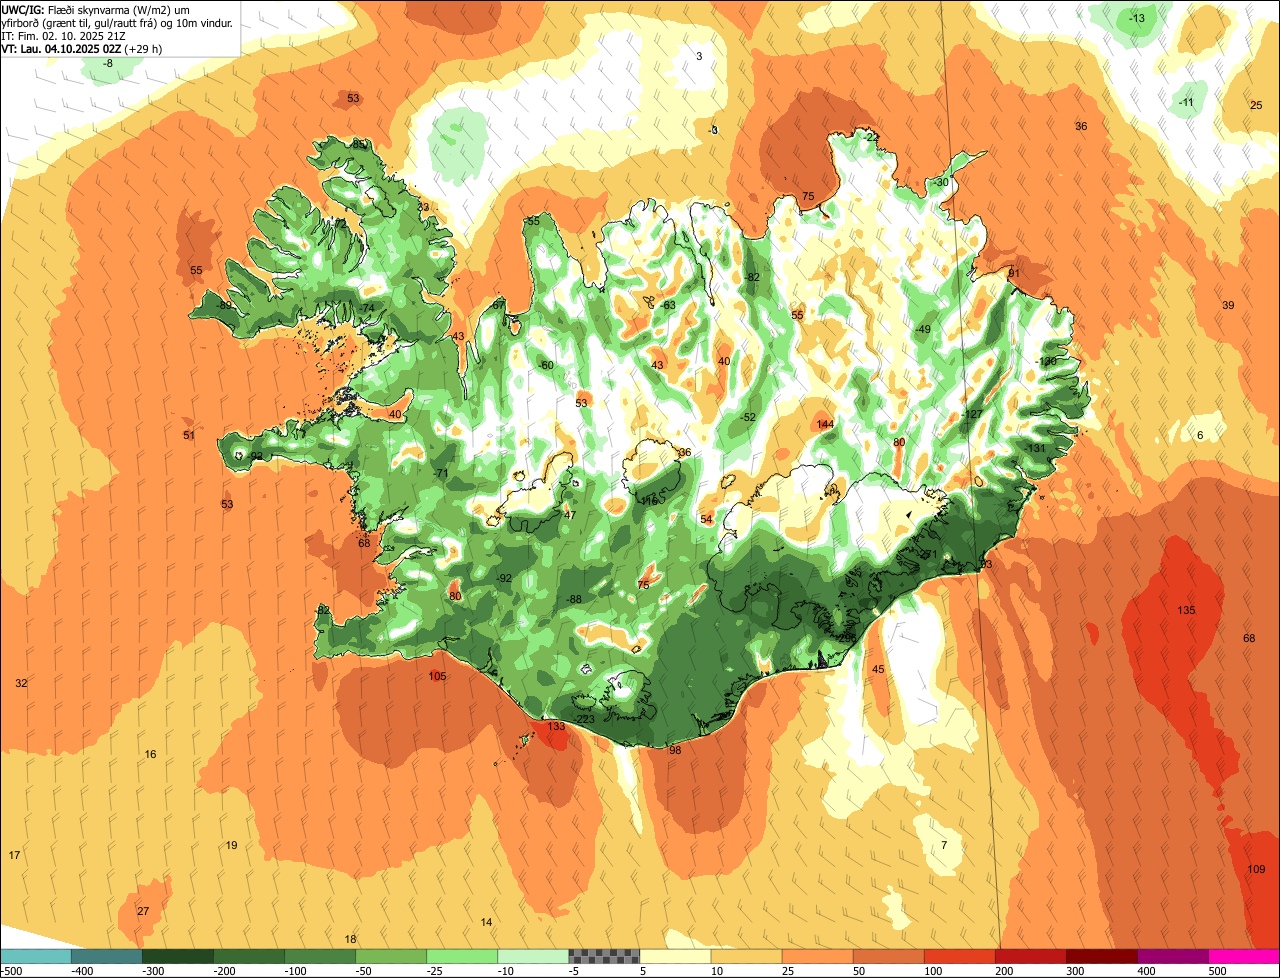Click the map value '-60' in northwest-central Iceland
Image resolution: width=1280 pixels, height=978 pixels.
[544, 365]
